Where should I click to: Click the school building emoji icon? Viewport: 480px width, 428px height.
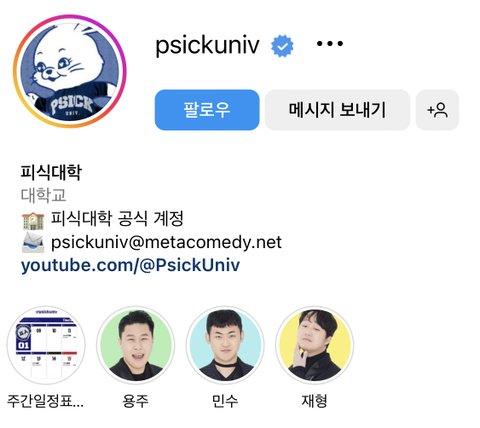pyautogui.click(x=33, y=221)
